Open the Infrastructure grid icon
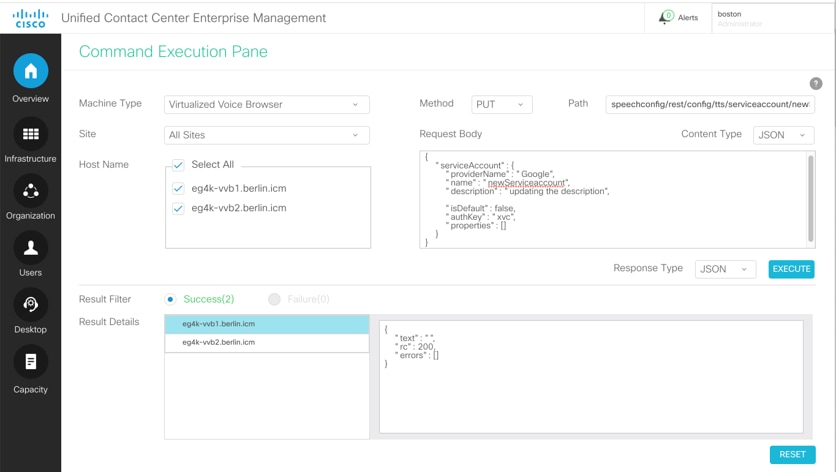 click(30, 133)
